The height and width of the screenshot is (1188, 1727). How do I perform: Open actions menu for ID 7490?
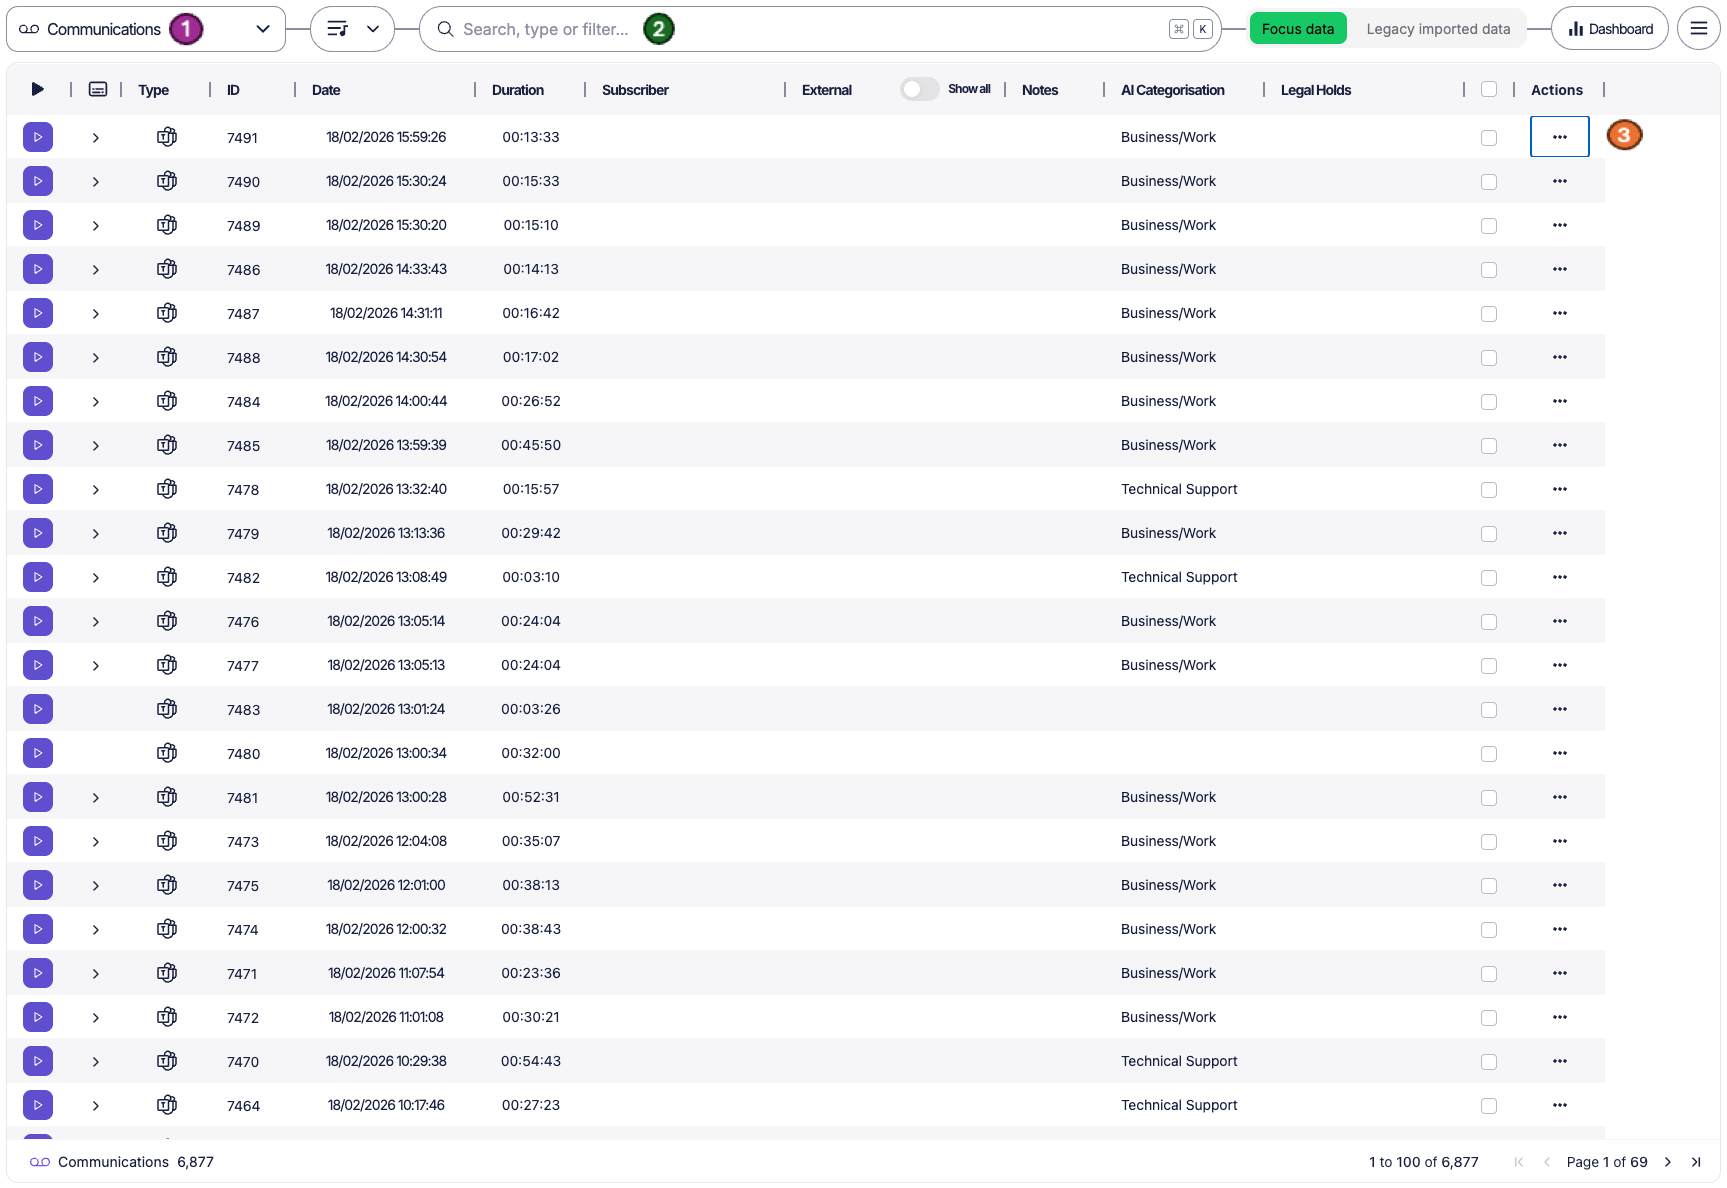click(1559, 181)
